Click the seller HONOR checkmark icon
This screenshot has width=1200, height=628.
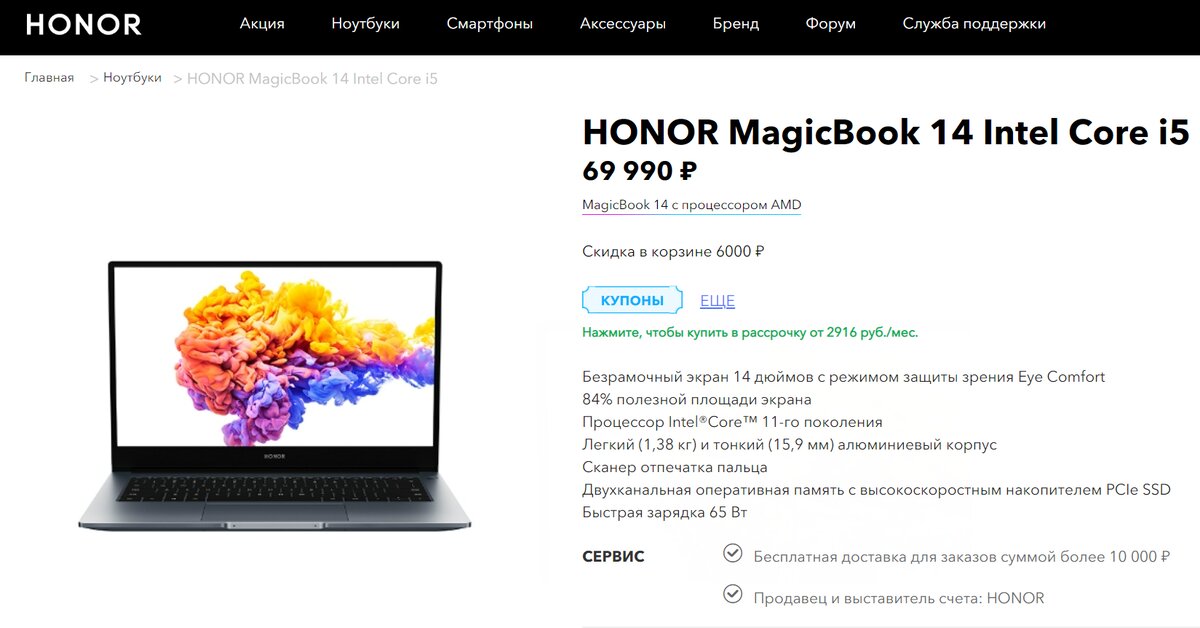(x=733, y=595)
